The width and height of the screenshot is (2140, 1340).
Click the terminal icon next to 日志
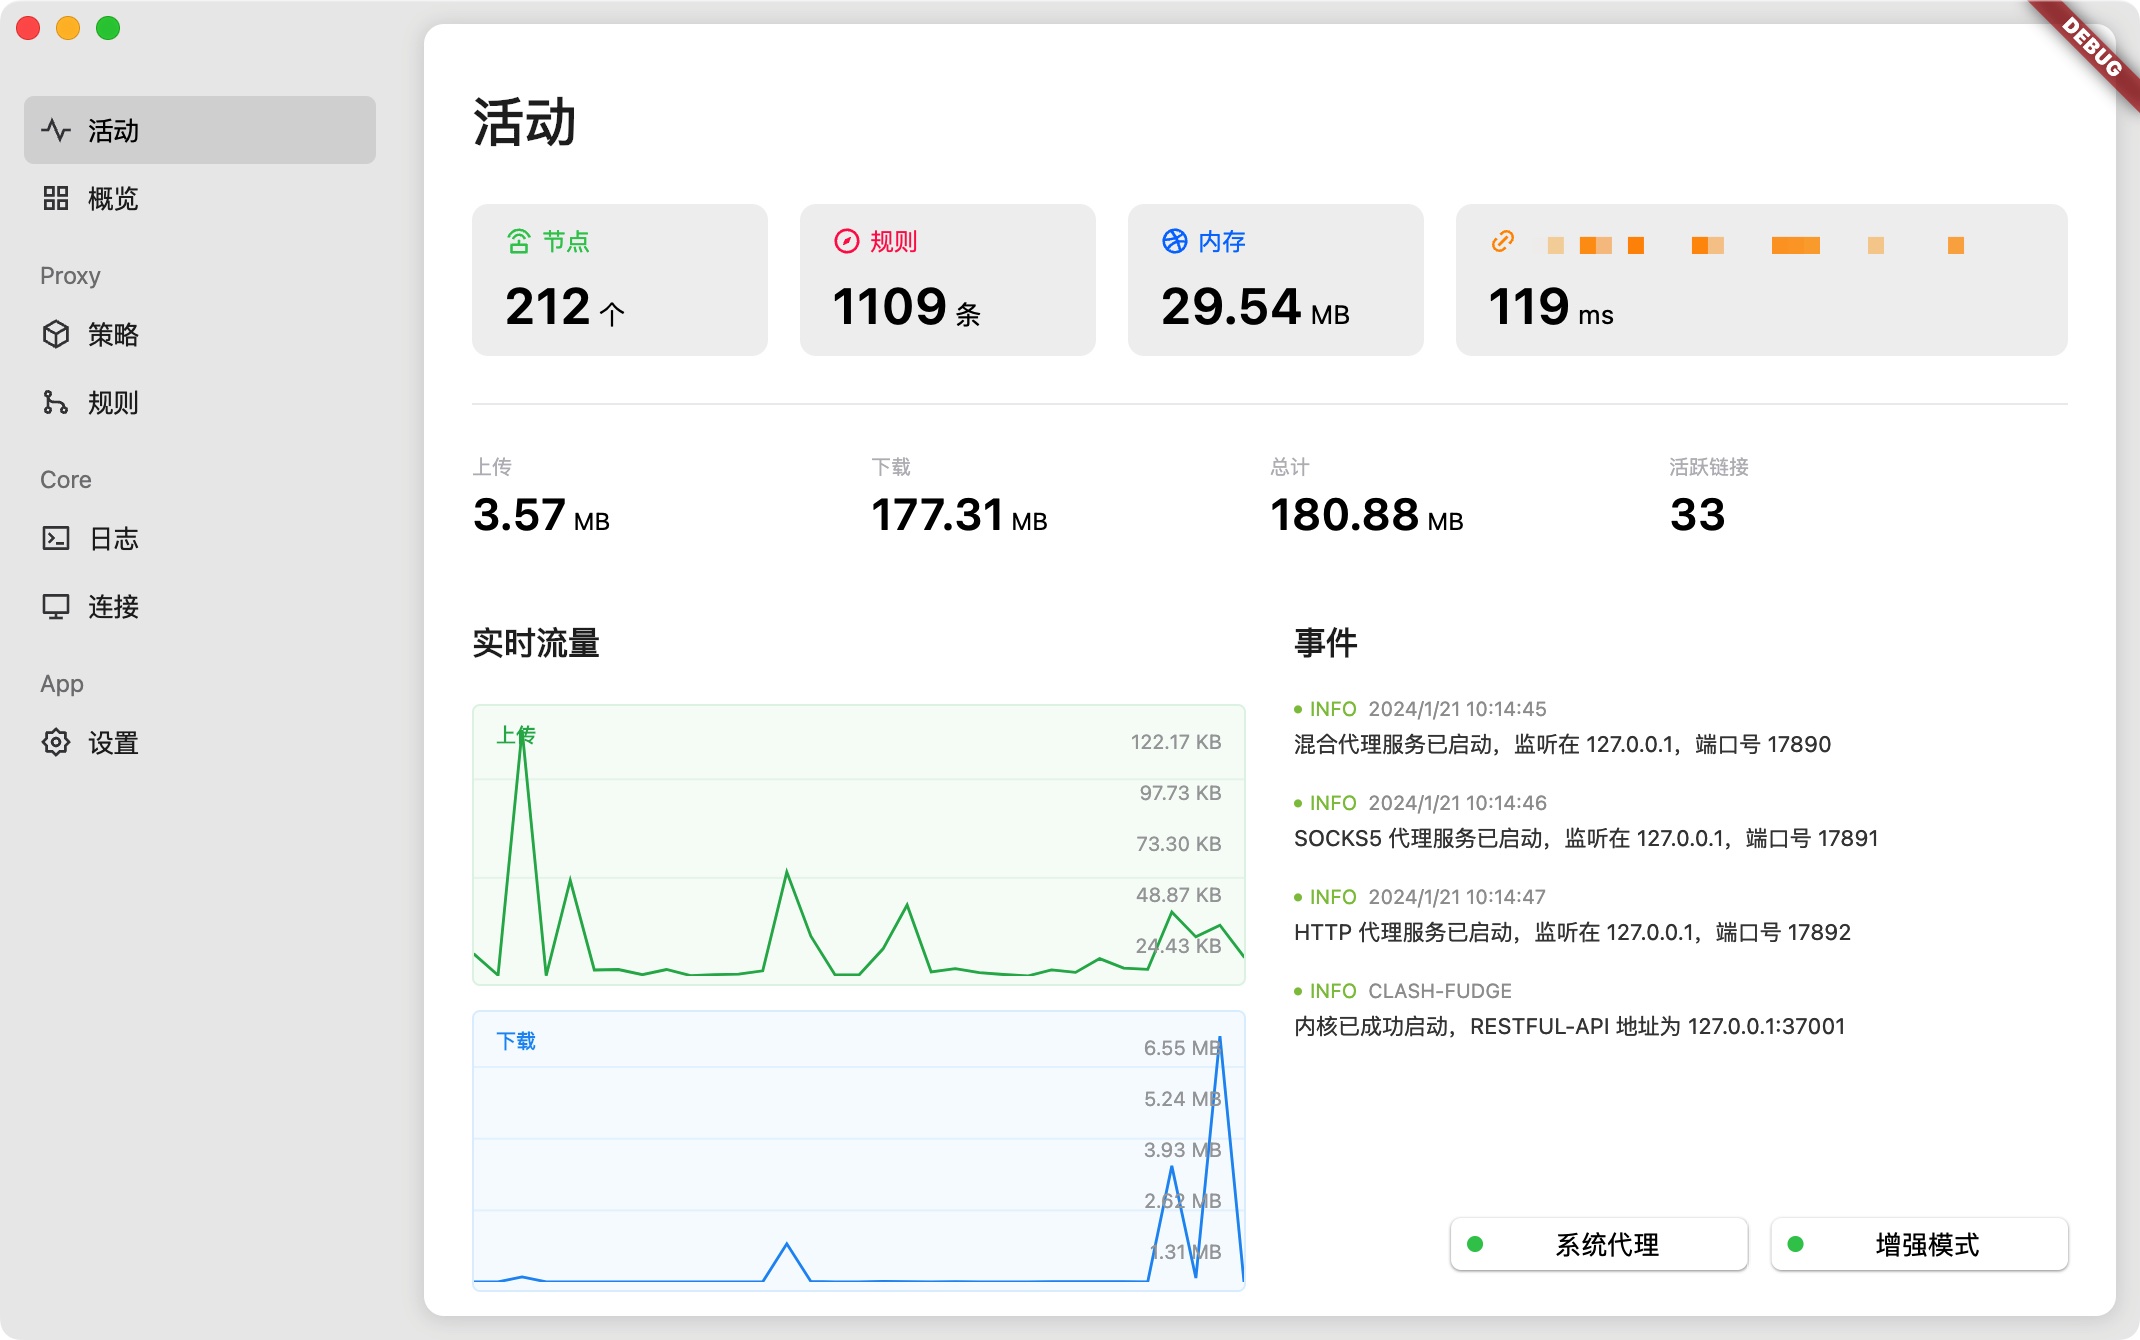56,538
